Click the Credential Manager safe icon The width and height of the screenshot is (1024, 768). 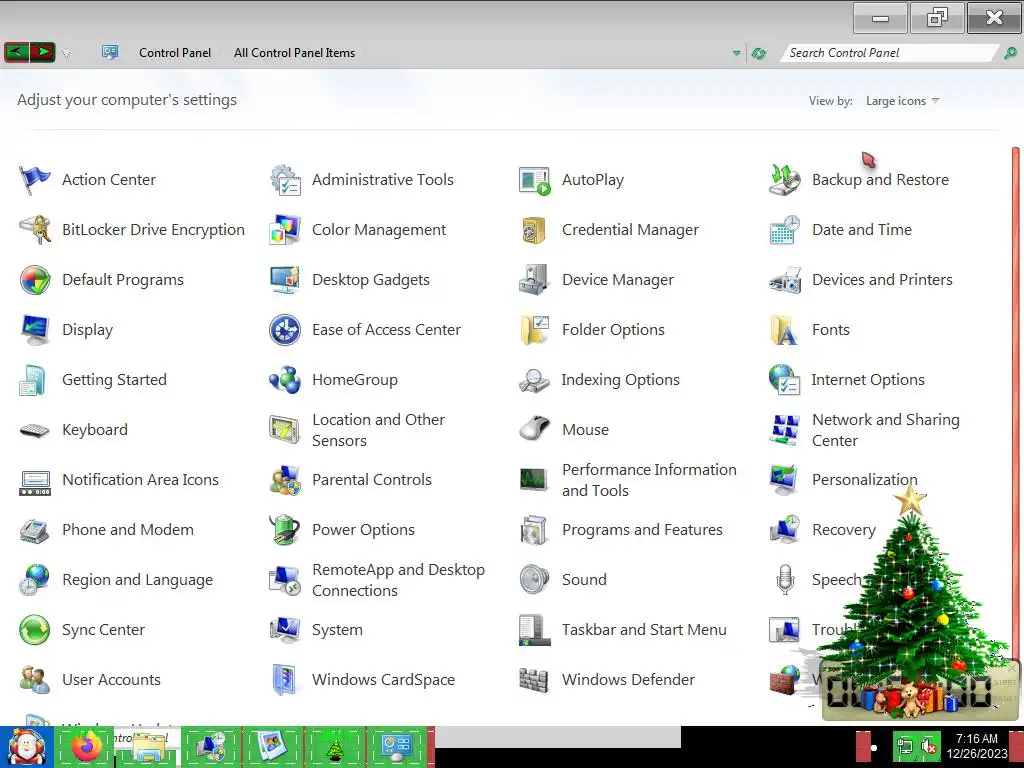click(535, 230)
